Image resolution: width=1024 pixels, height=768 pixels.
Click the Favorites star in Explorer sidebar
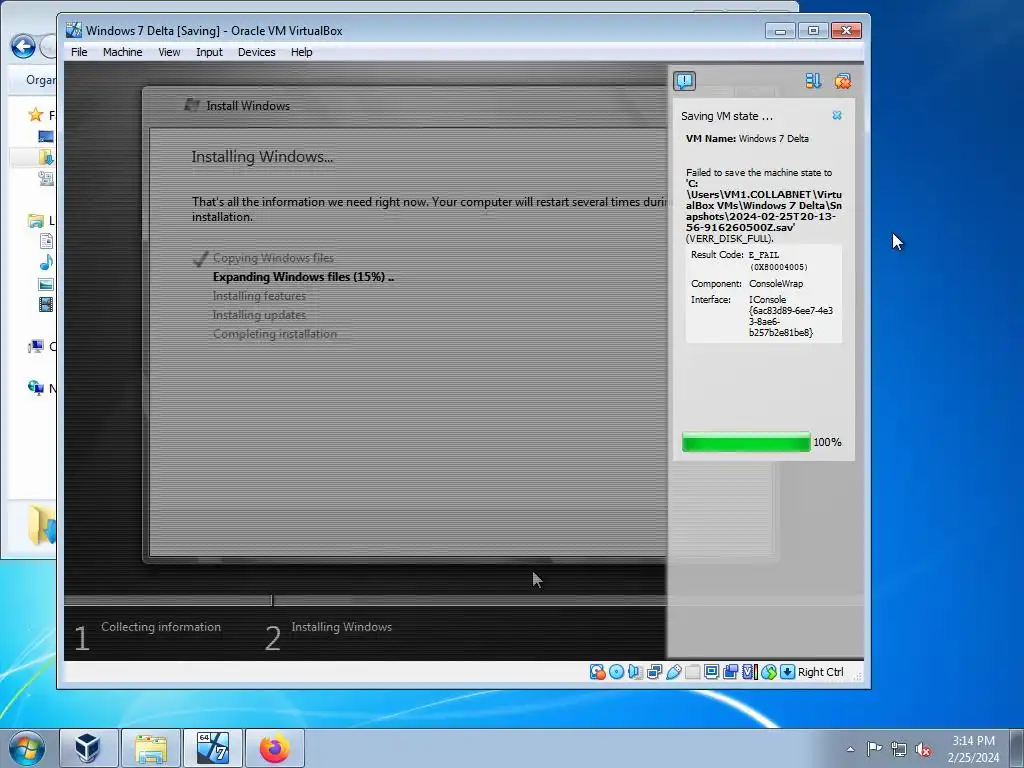(x=36, y=116)
